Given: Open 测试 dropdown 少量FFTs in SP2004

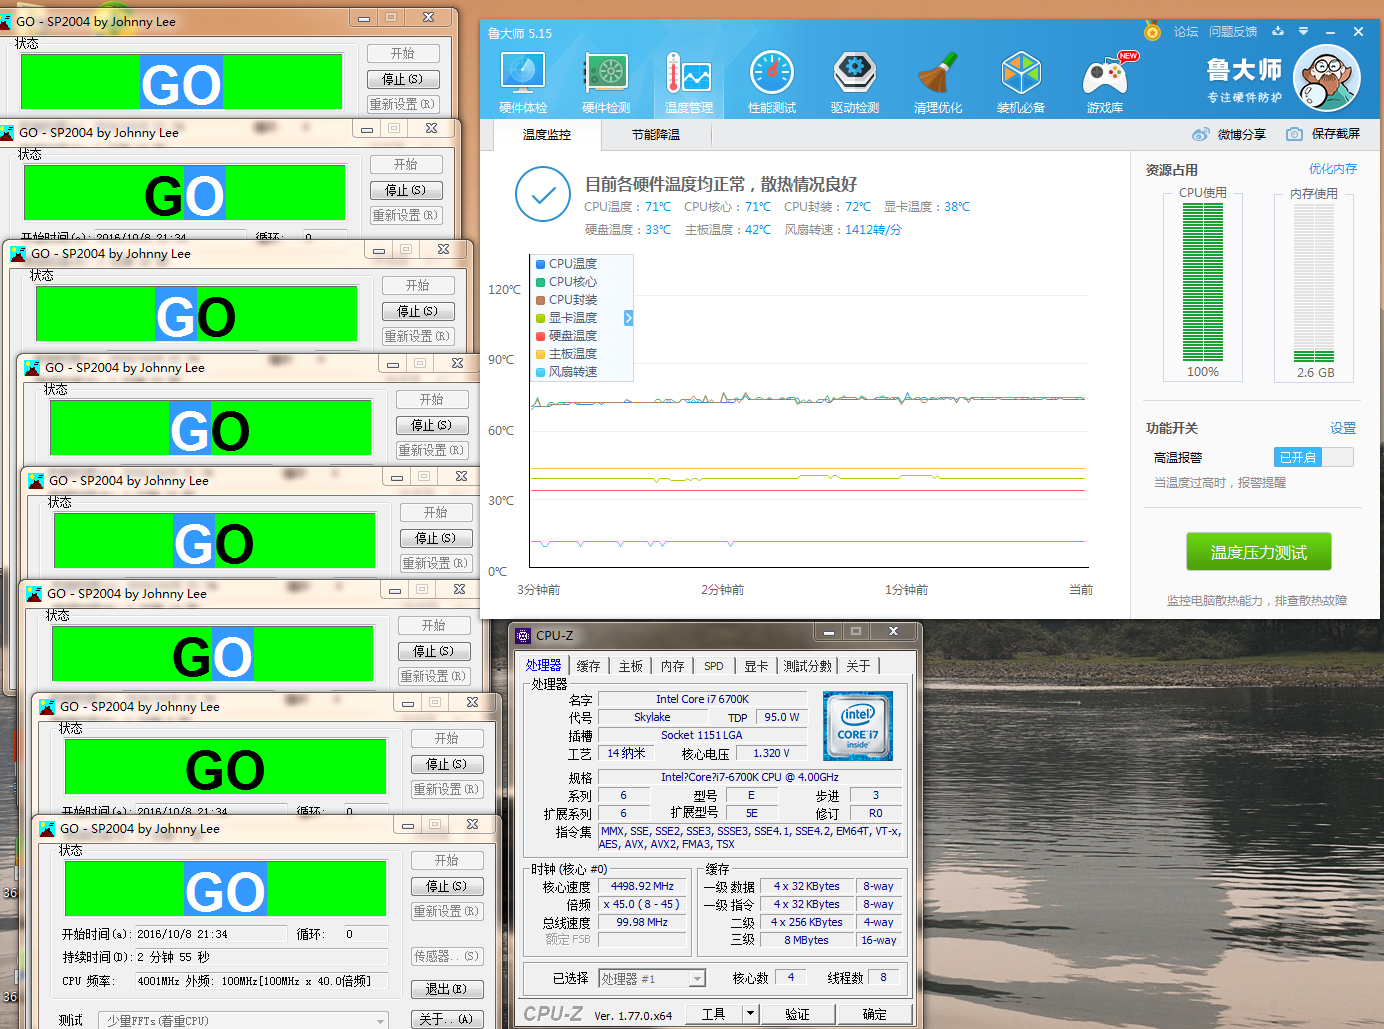Looking at the screenshot, I should pos(243,1021).
